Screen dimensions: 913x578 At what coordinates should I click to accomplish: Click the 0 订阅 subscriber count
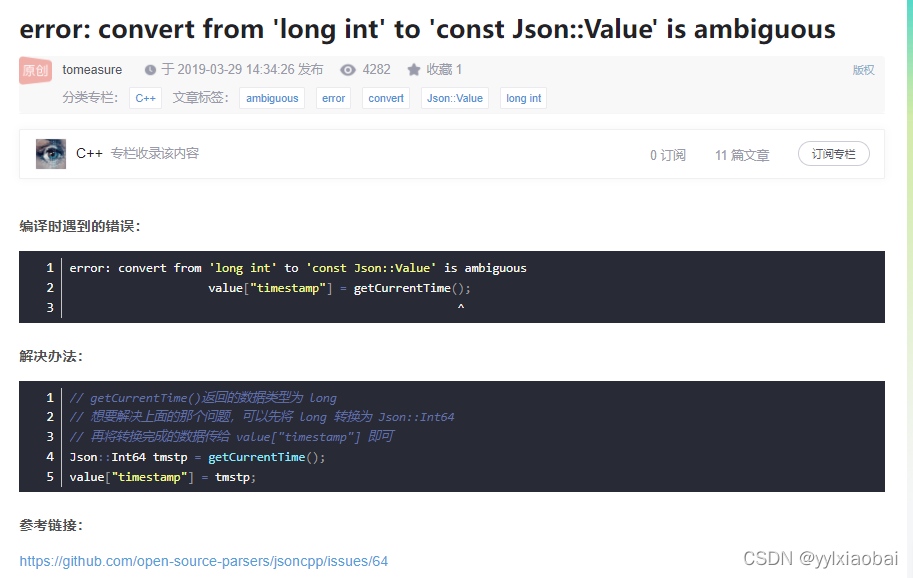pos(668,153)
